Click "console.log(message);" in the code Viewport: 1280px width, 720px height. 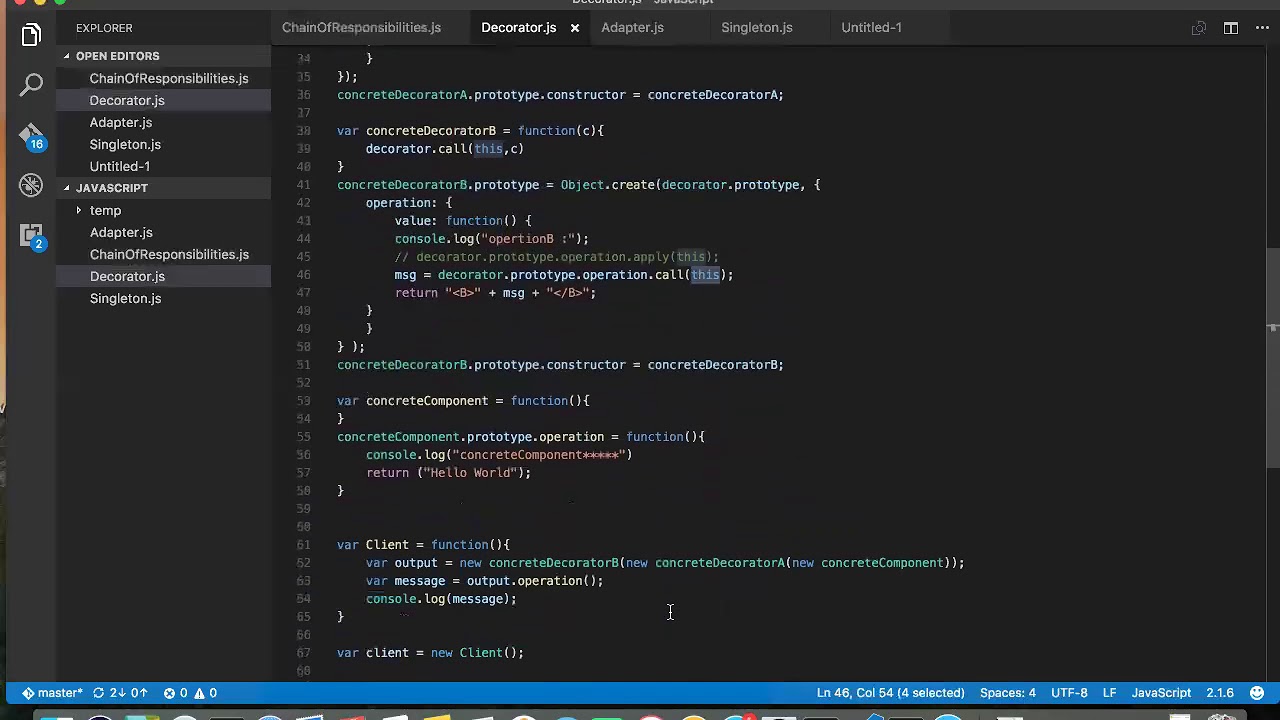coord(441,599)
